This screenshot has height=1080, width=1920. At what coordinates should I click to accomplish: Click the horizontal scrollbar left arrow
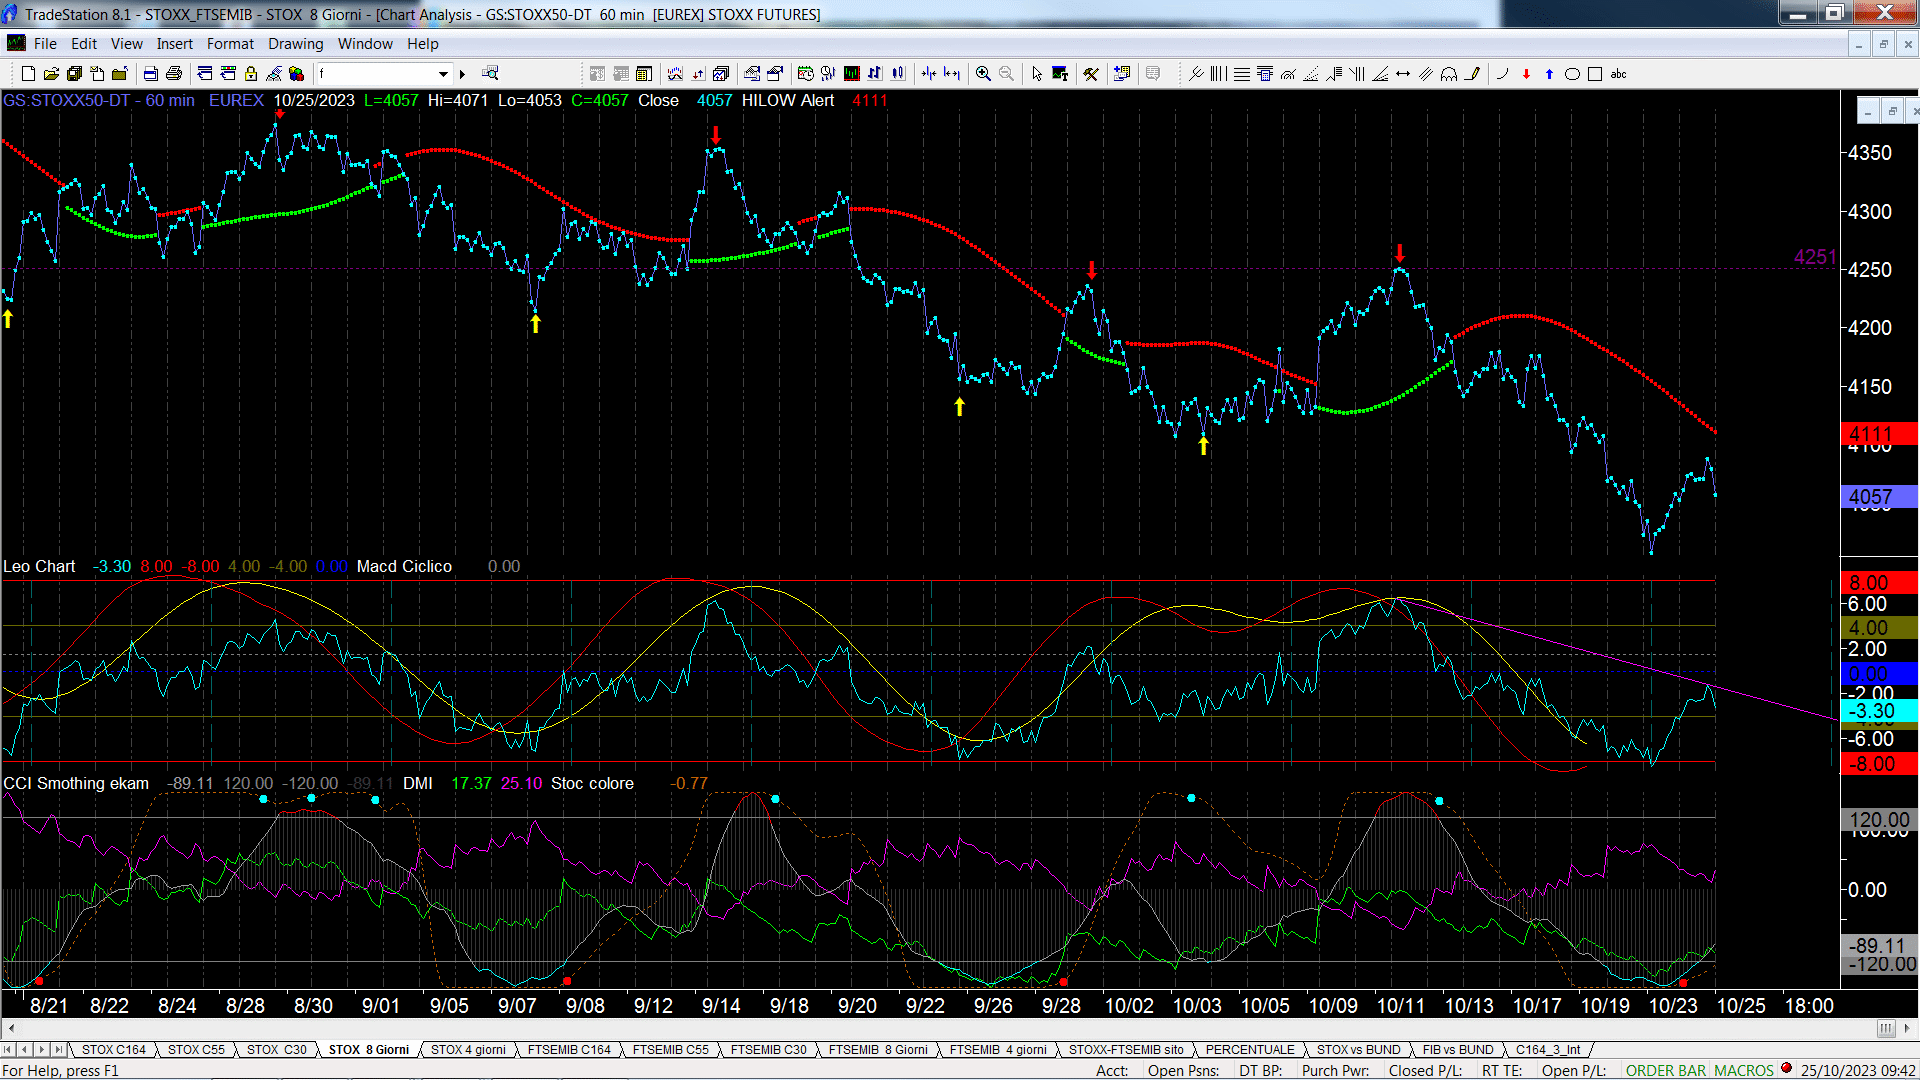click(11, 1028)
